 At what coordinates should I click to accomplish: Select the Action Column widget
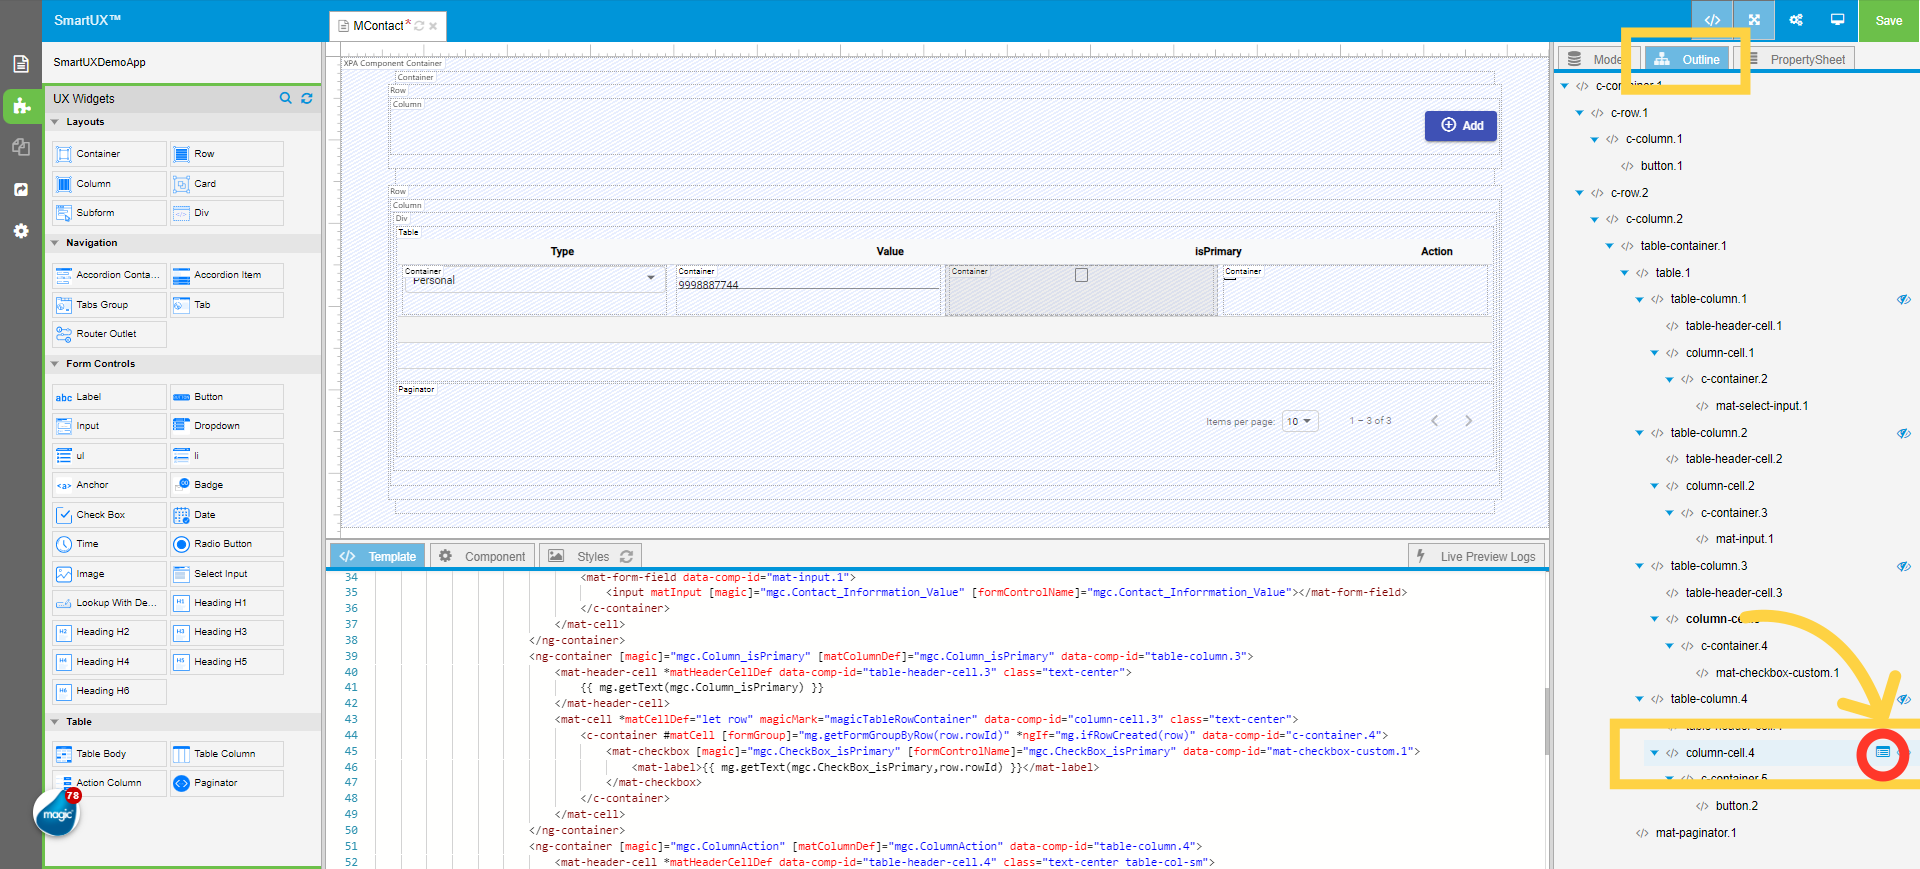[x=109, y=783]
